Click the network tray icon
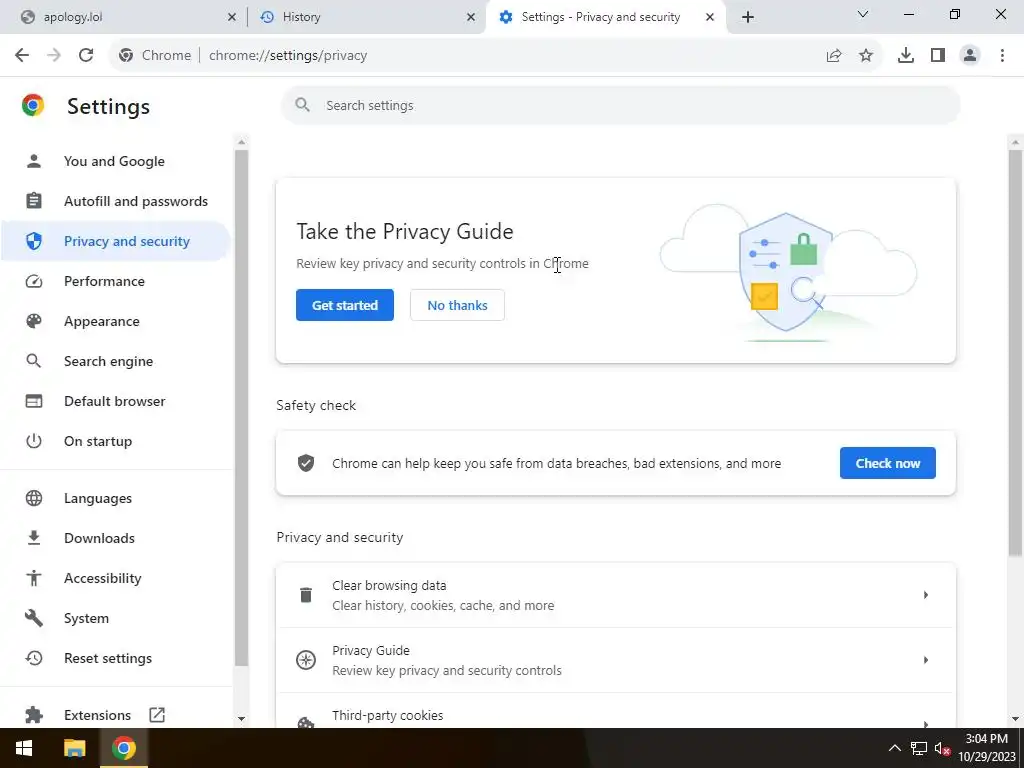The width and height of the screenshot is (1024, 768). tap(919, 748)
